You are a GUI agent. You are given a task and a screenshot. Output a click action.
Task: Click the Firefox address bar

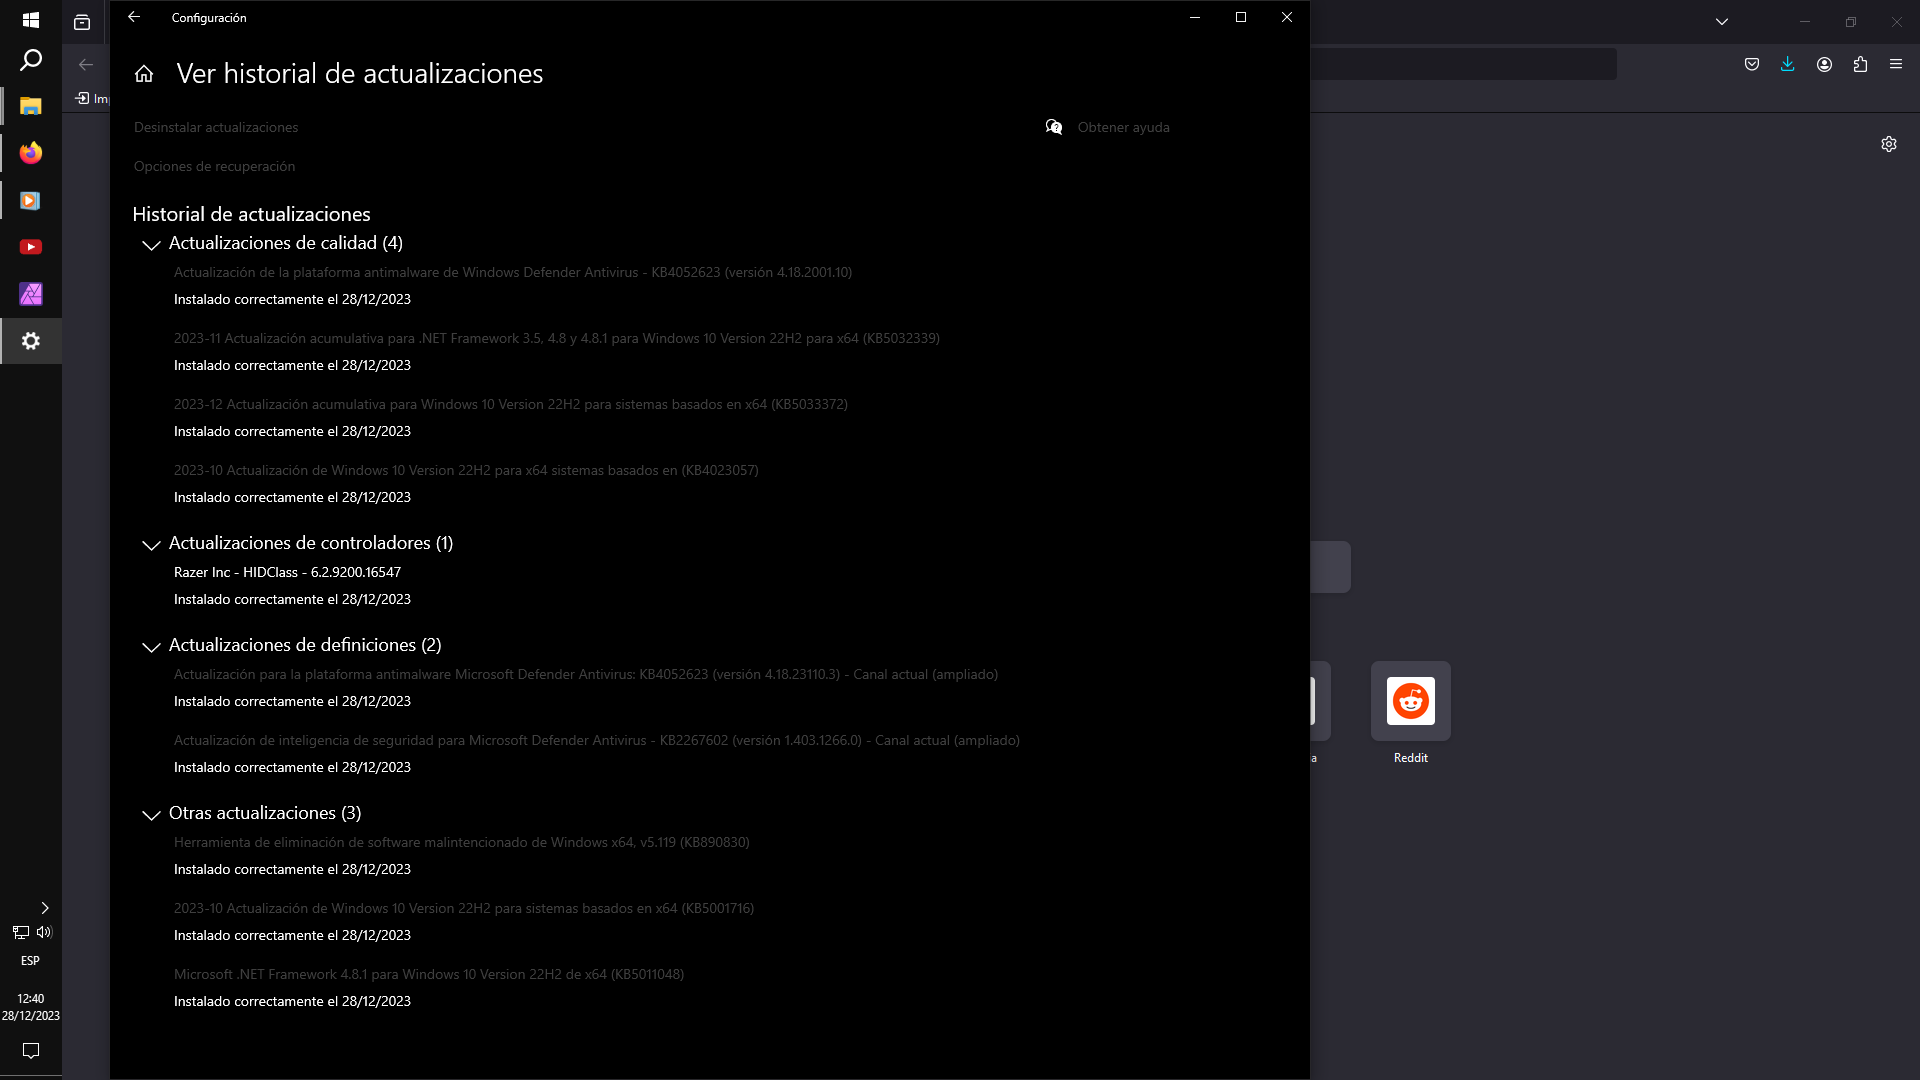(1463, 64)
